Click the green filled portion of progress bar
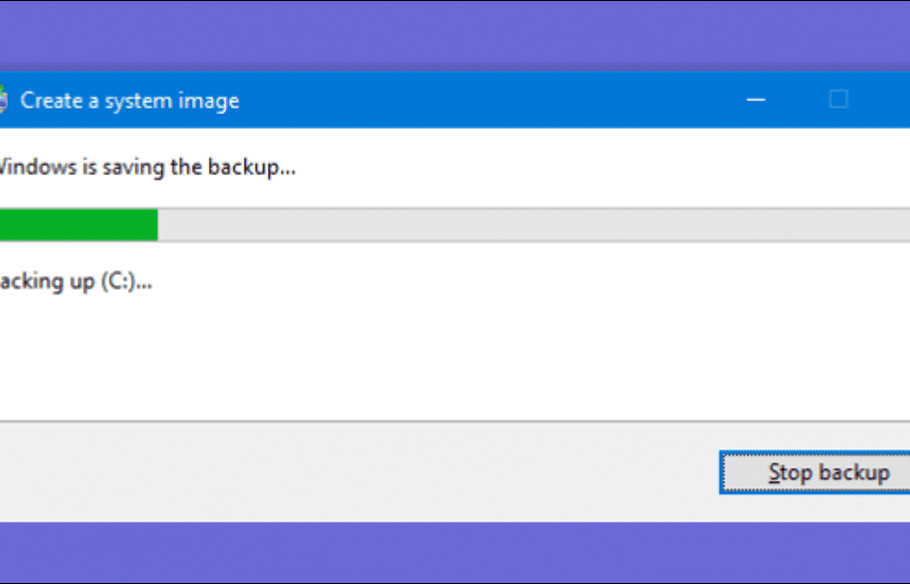 point(78,225)
